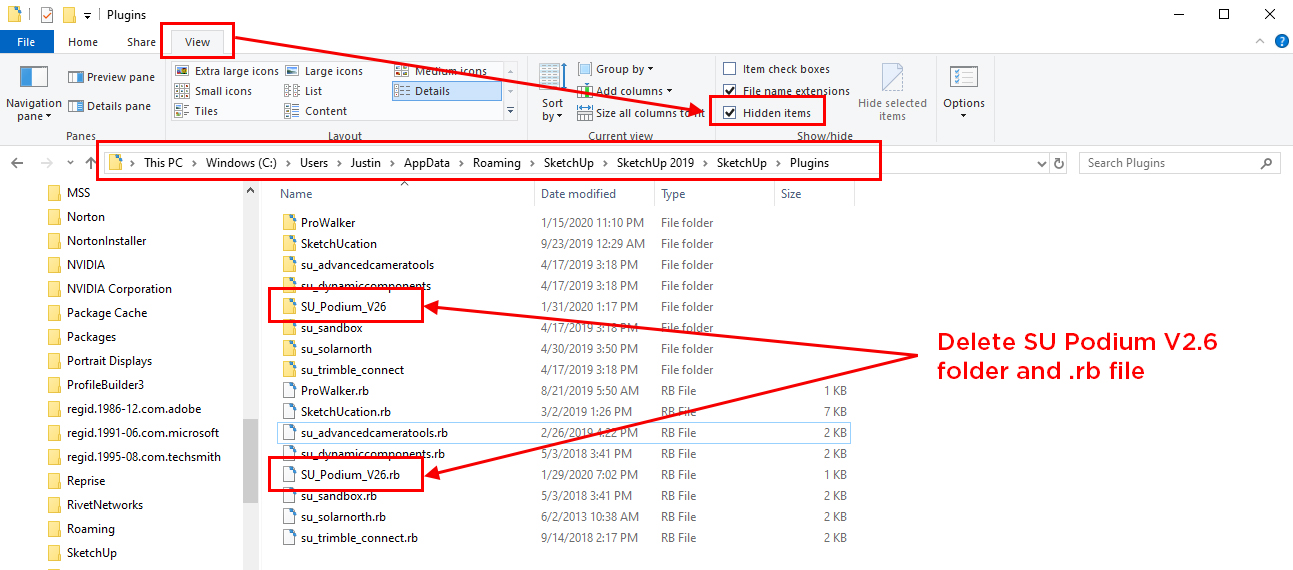Screen dimensions: 1293x570
Task: Open Customize Quick Access Toolbar dropdown
Action: [x=88, y=15]
